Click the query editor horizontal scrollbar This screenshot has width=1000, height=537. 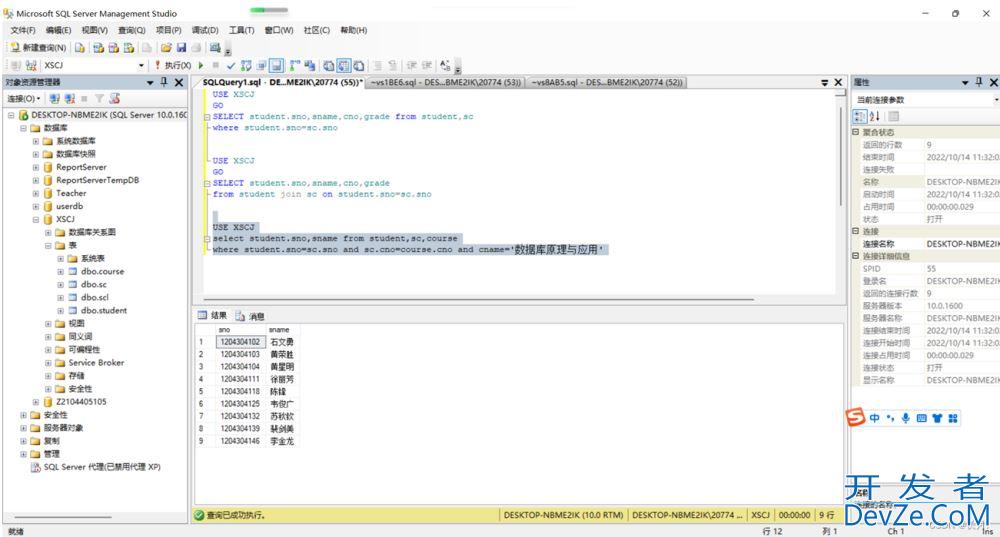click(478, 298)
